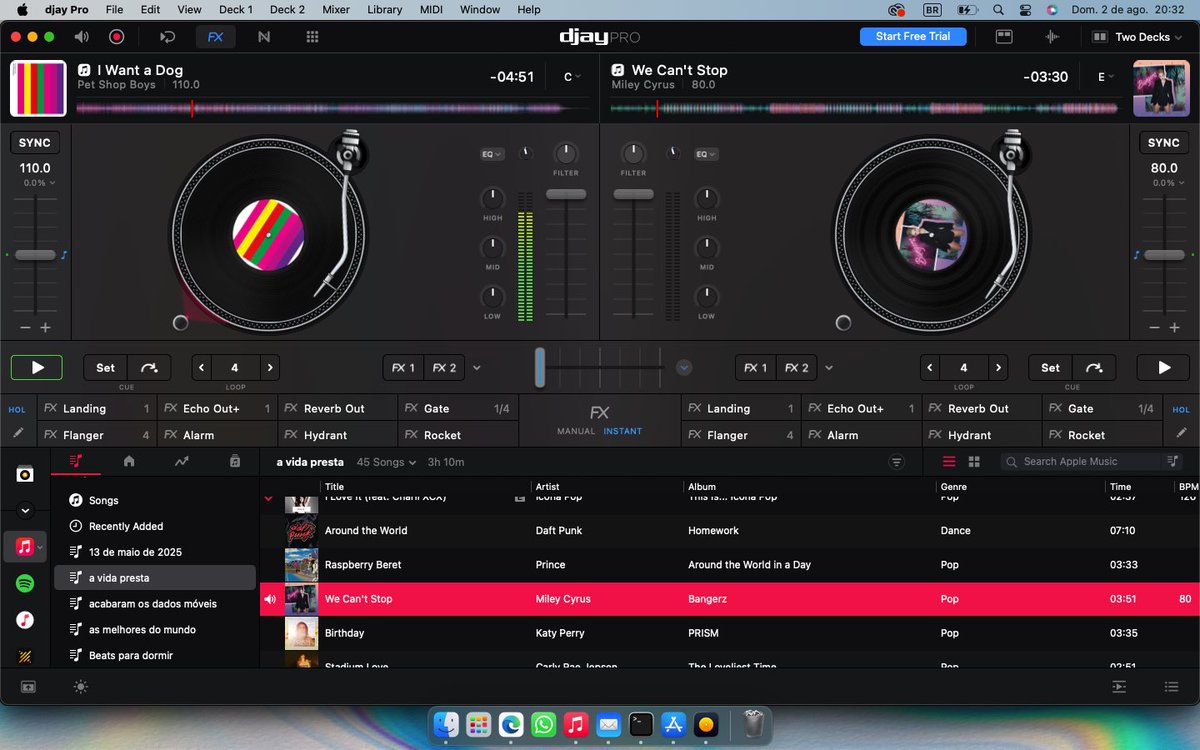This screenshot has width=1200, height=750.
Task: Open the Library menu in the menu bar
Action: pyautogui.click(x=385, y=10)
